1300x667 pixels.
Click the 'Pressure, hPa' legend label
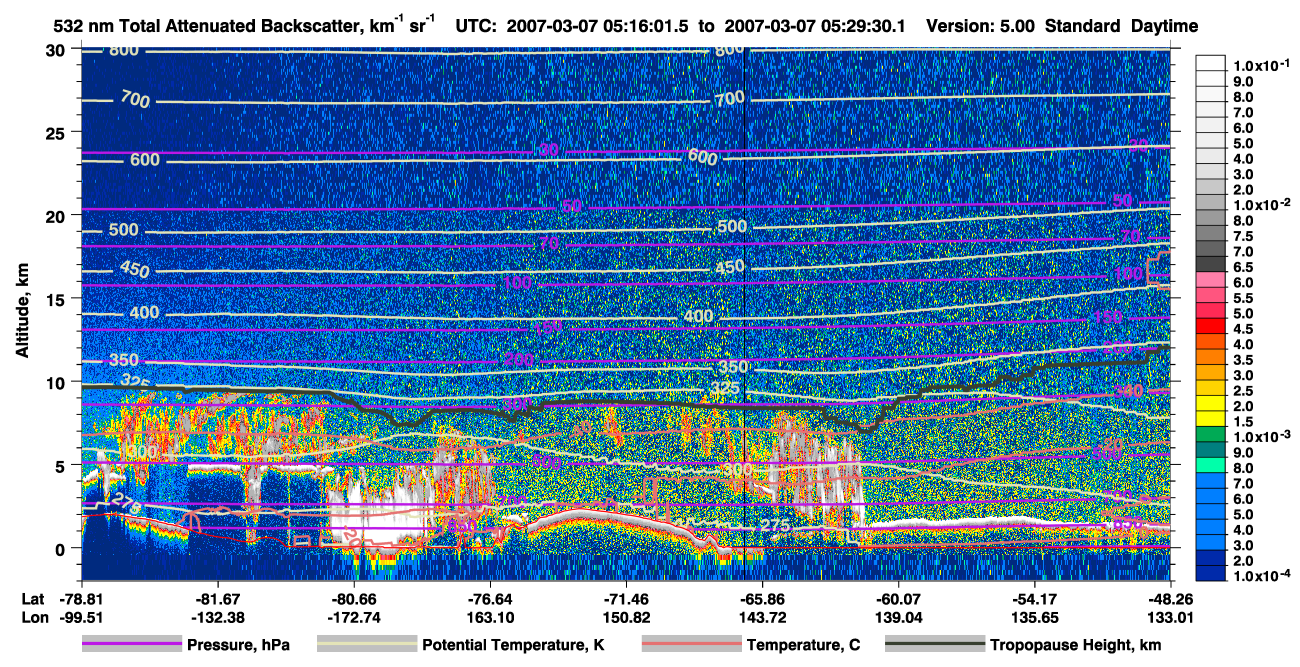click(x=239, y=645)
